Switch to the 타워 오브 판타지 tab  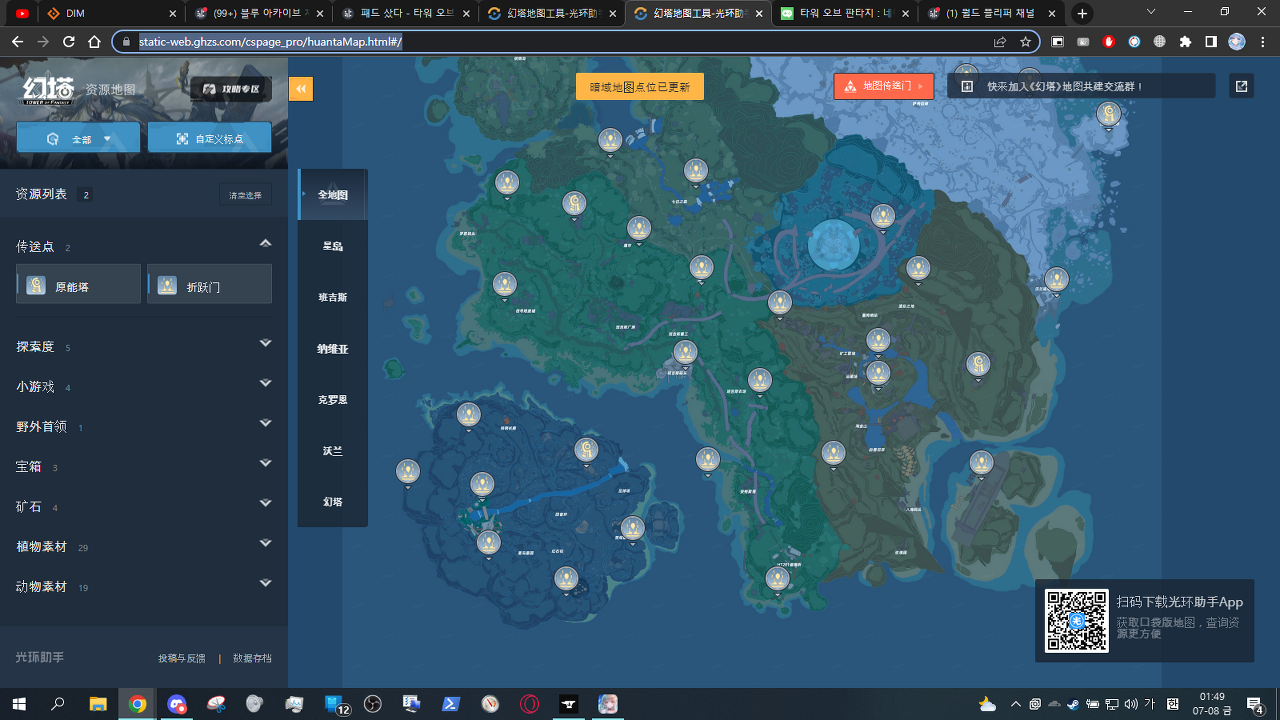tap(844, 14)
